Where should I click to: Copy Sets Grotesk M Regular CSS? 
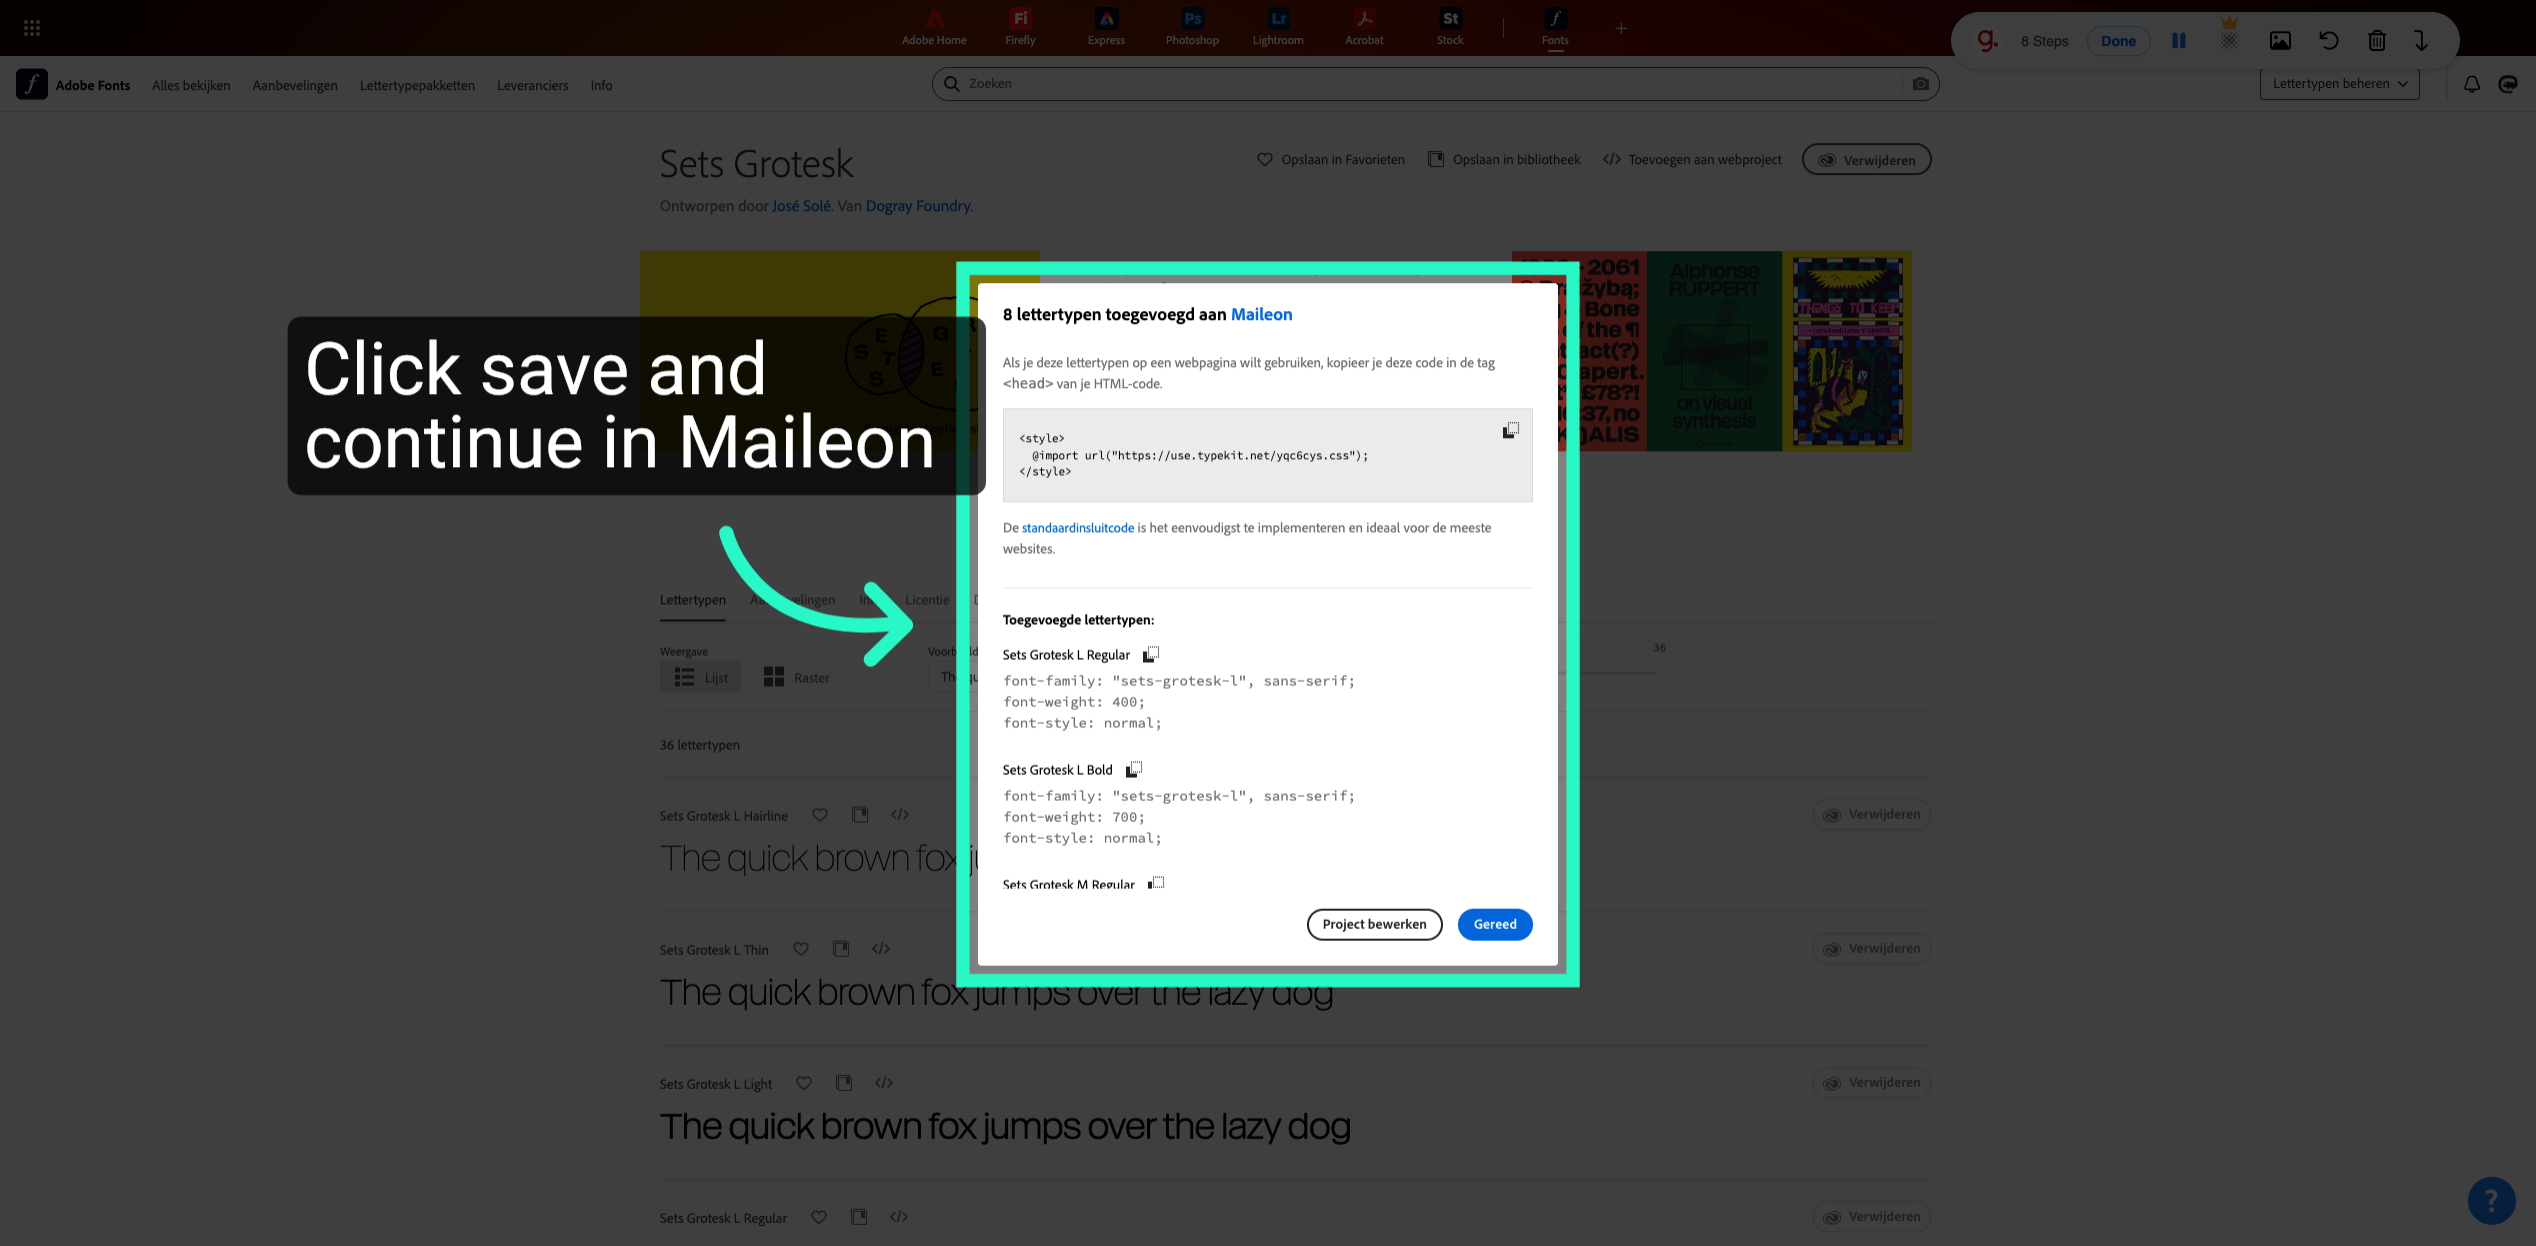click(x=1156, y=884)
